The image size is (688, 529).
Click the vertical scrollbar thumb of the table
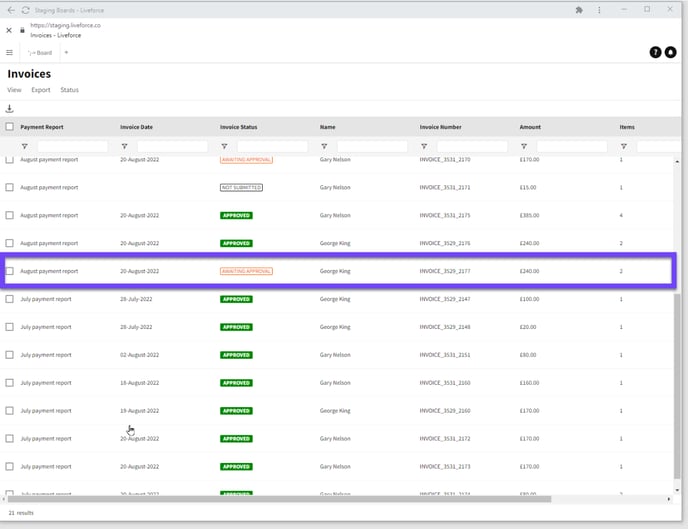pos(677,386)
